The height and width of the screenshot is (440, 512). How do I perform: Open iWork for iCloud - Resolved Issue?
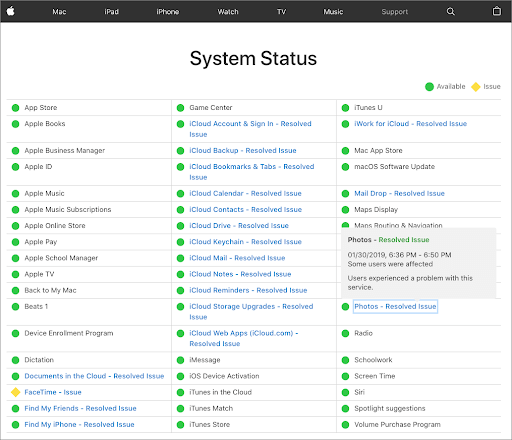(x=410, y=124)
